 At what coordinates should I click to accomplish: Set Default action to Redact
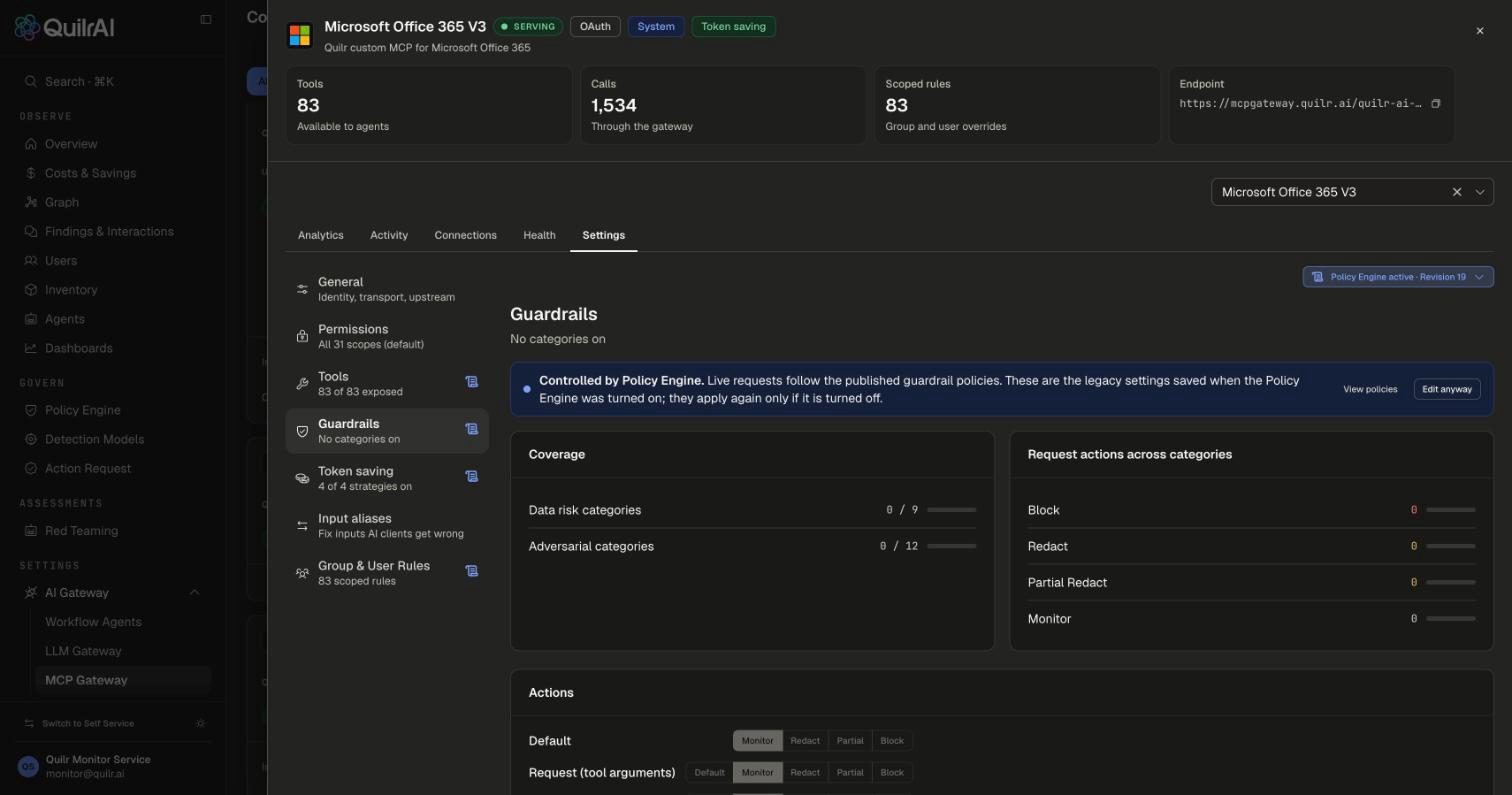point(805,741)
